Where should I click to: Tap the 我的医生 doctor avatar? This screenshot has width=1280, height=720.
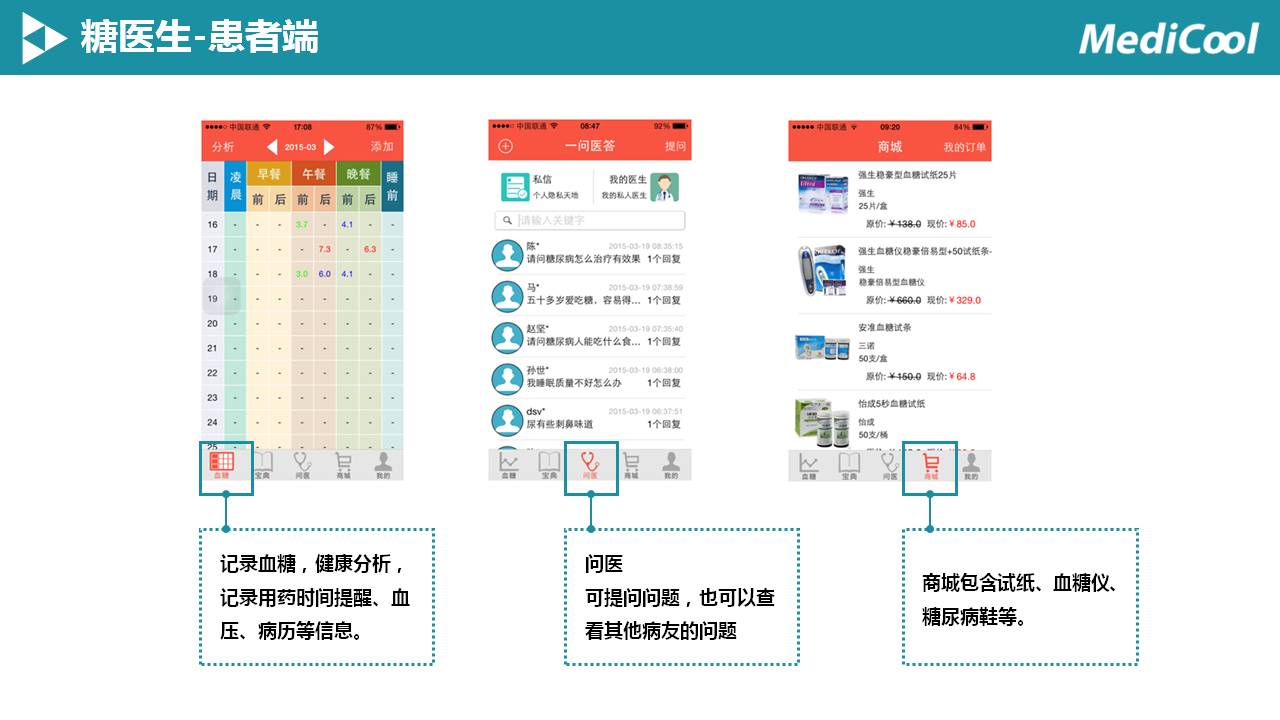coord(664,187)
